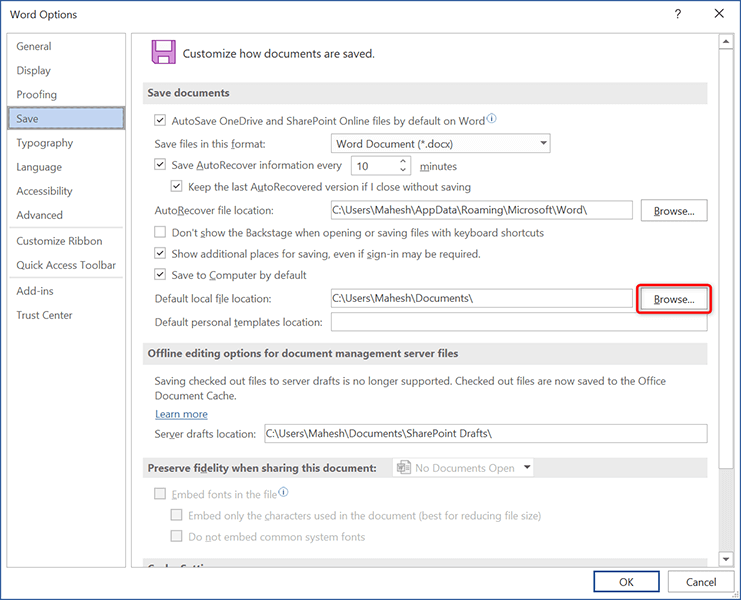Click the save floppy disk icon

tap(163, 52)
